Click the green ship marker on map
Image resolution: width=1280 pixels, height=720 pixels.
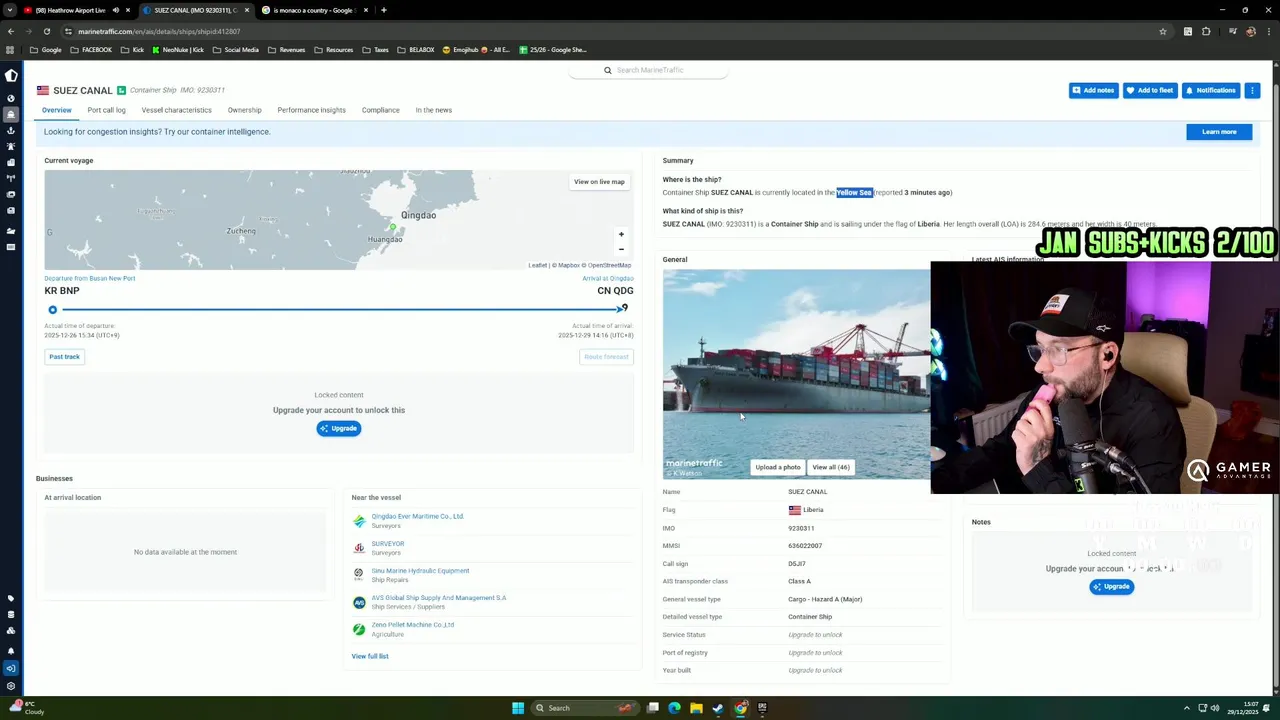pyautogui.click(x=393, y=229)
